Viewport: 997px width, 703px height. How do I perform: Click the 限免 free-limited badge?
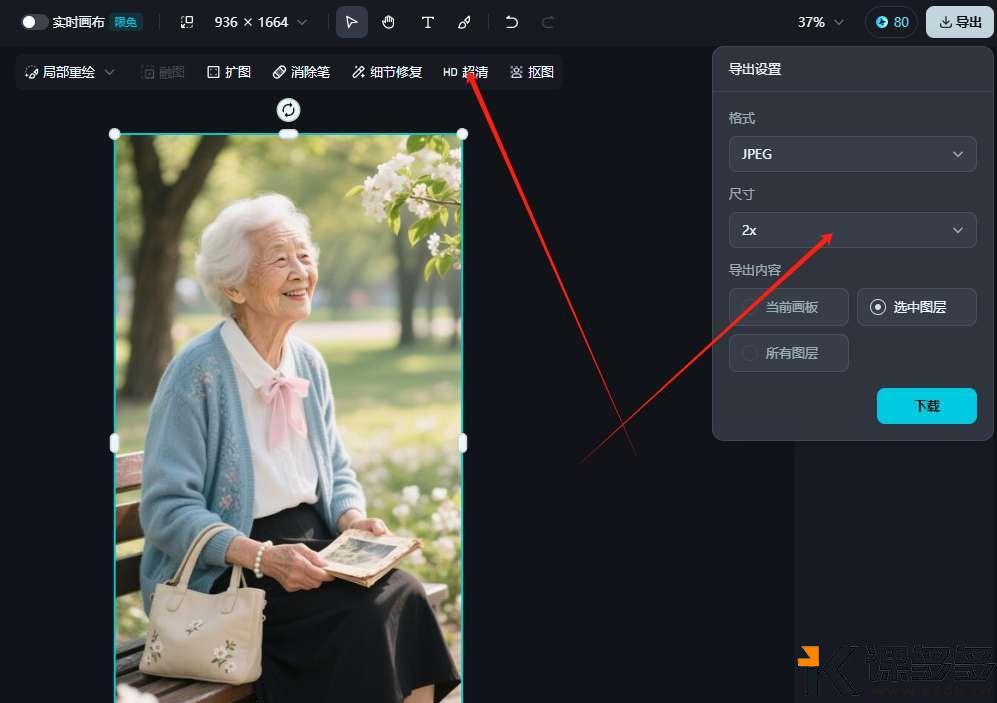click(125, 22)
